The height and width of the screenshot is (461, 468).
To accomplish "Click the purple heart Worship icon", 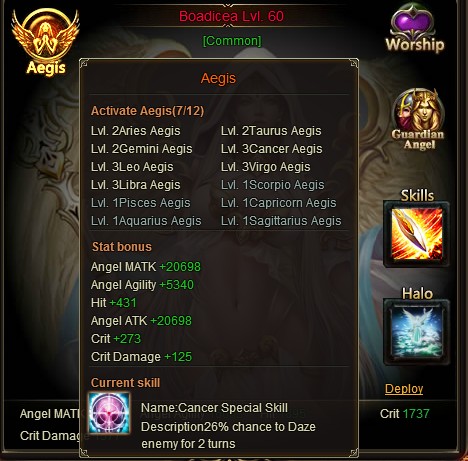I will [414, 29].
